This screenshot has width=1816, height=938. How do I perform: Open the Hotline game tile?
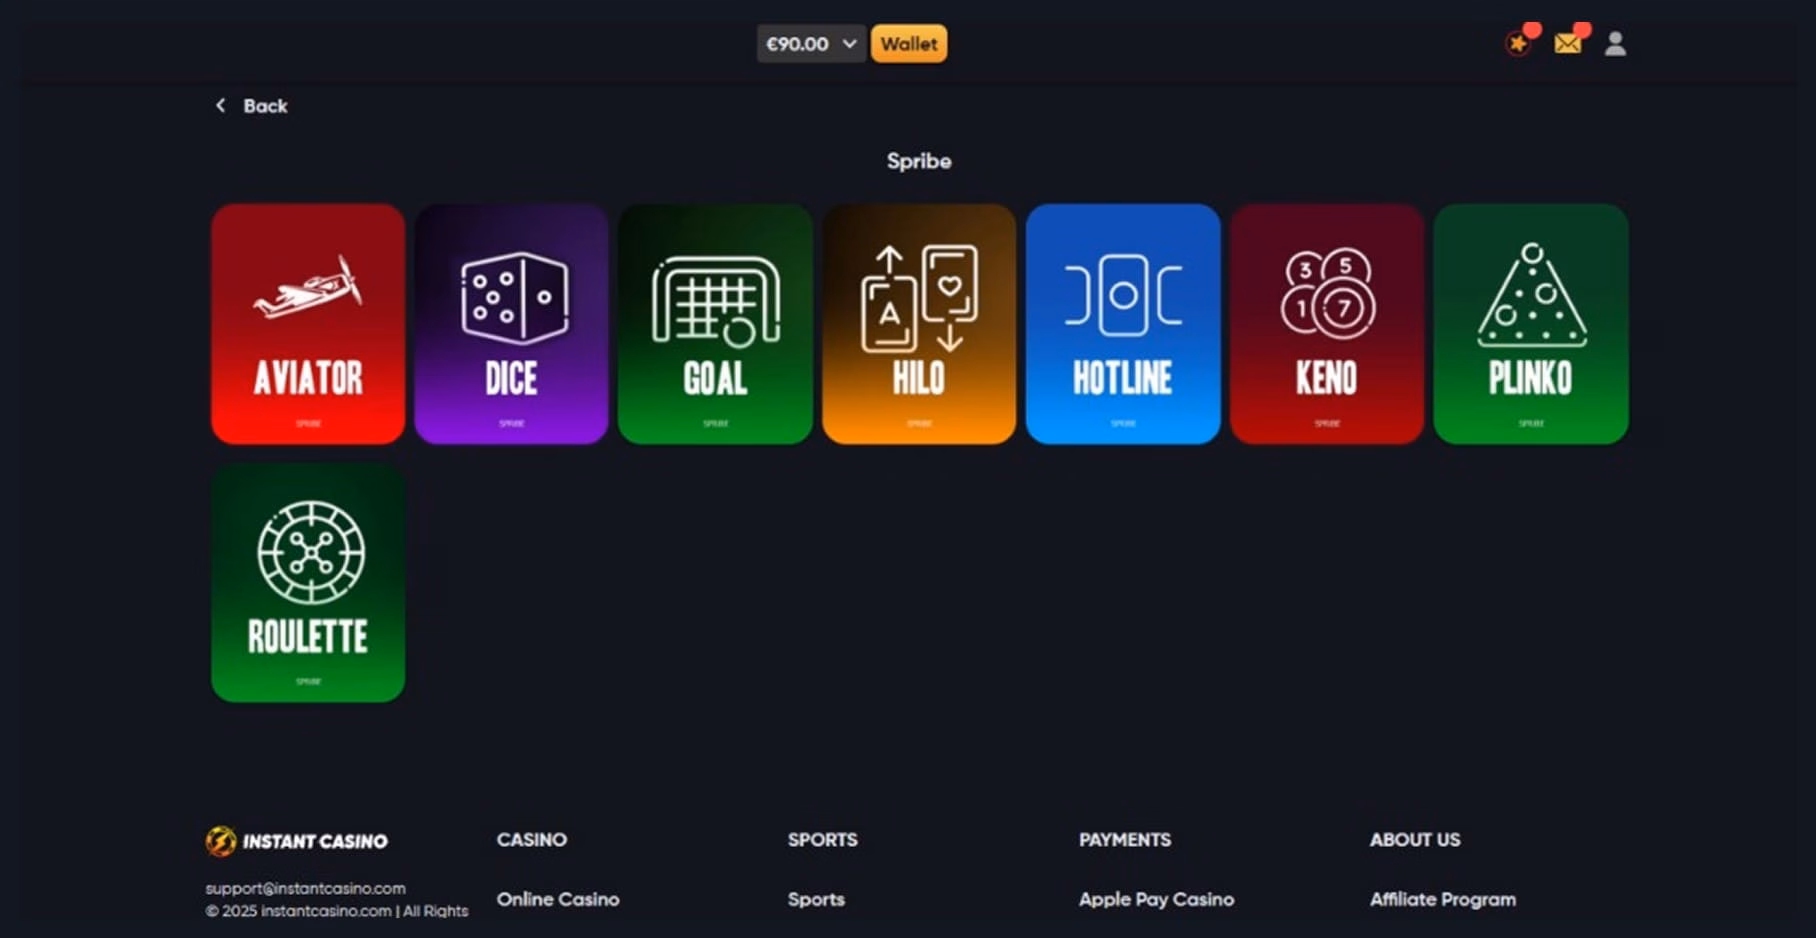[1123, 324]
